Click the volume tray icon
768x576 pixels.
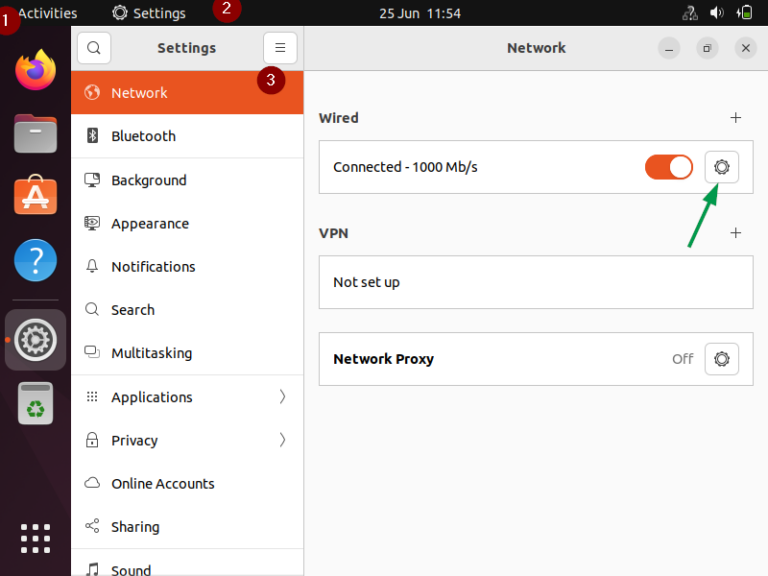717,13
